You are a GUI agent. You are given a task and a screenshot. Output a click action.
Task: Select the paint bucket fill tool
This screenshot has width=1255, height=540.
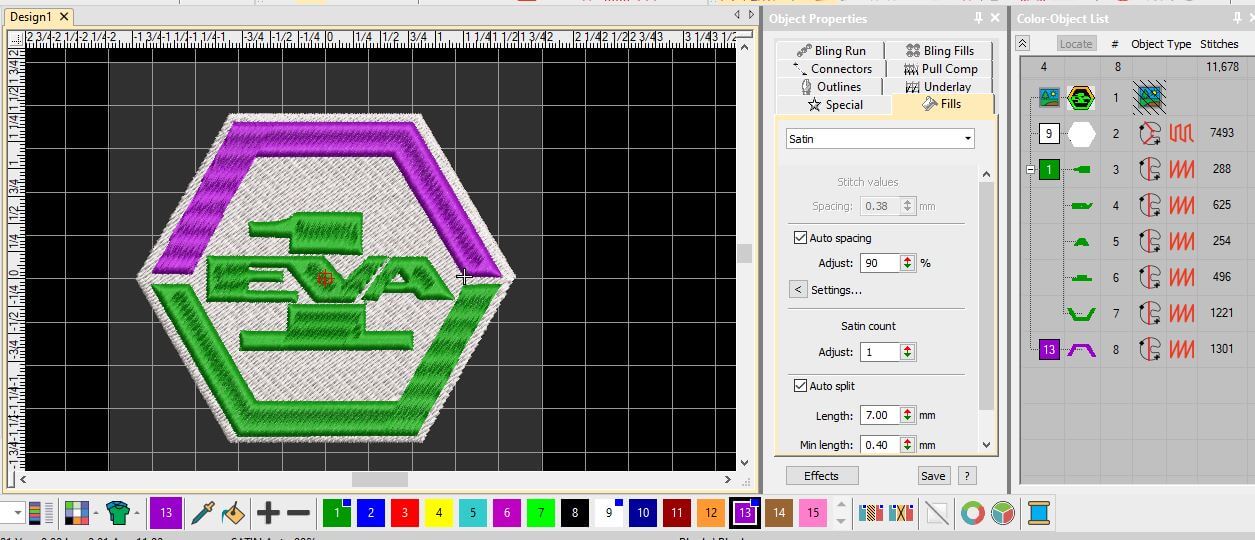233,513
